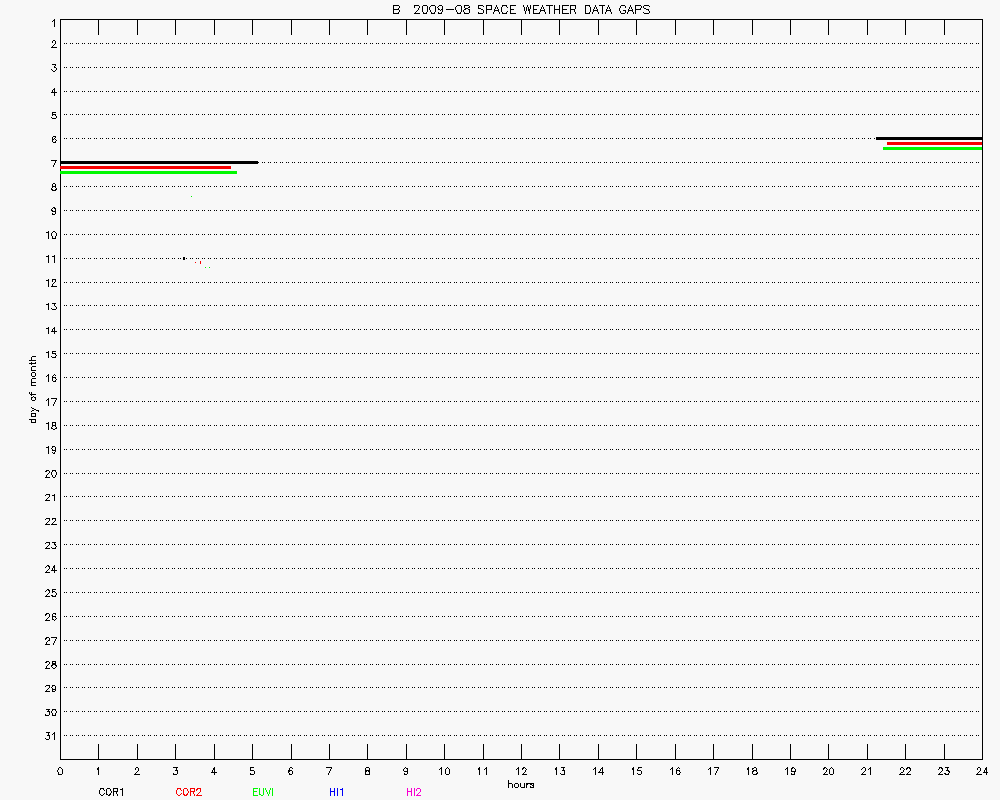
Task: Click the COR1 legend label
Action: tap(110, 792)
